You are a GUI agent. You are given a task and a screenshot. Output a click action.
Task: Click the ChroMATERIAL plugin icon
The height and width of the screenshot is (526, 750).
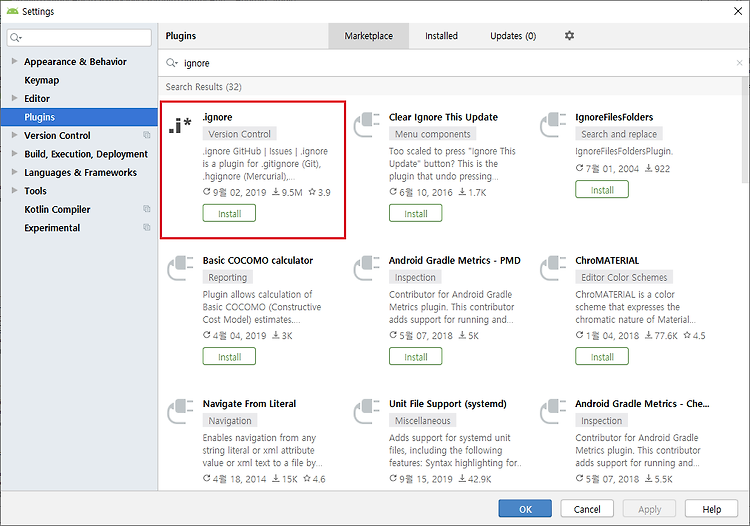click(553, 268)
